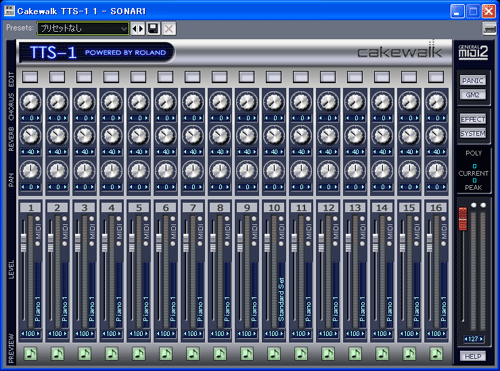Screen dimensions: 500x371
Task: Open the Piano 1 instrument selector on channel 8
Action: [227, 295]
